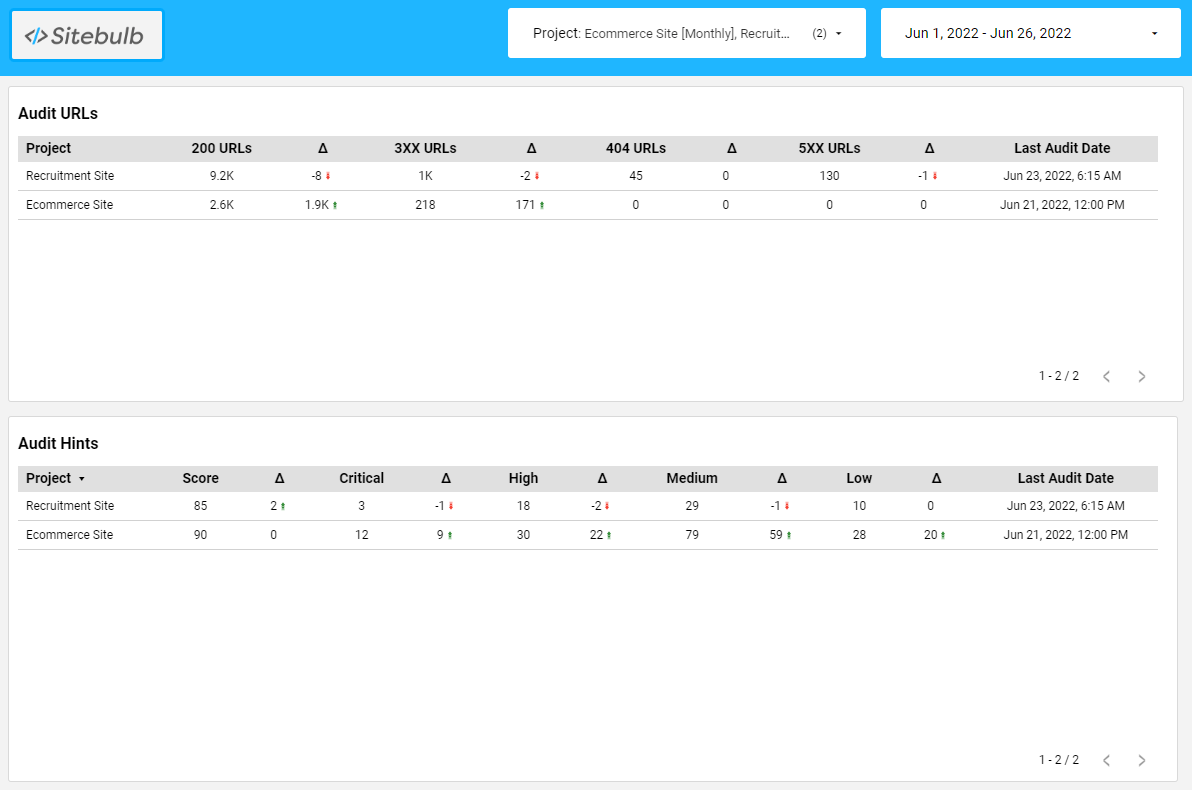The image size is (1192, 790).
Task: Click Jun 23, 2022 date in Audit URLs
Action: tap(1062, 176)
